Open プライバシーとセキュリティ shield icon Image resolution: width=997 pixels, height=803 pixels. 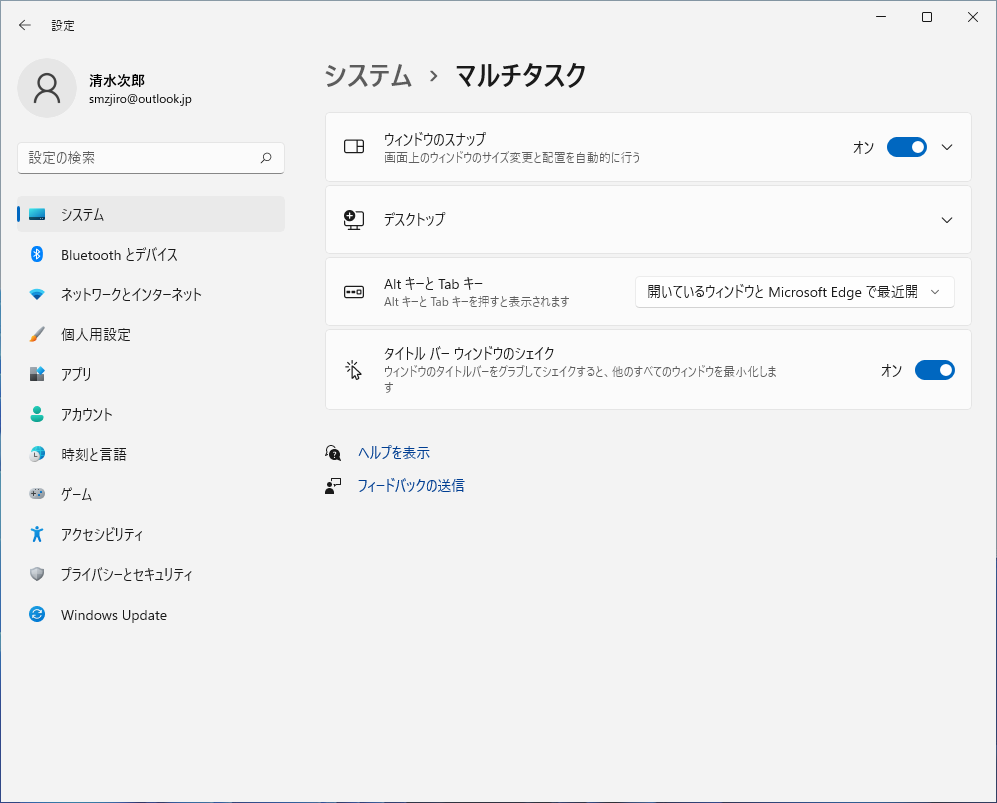coord(37,574)
